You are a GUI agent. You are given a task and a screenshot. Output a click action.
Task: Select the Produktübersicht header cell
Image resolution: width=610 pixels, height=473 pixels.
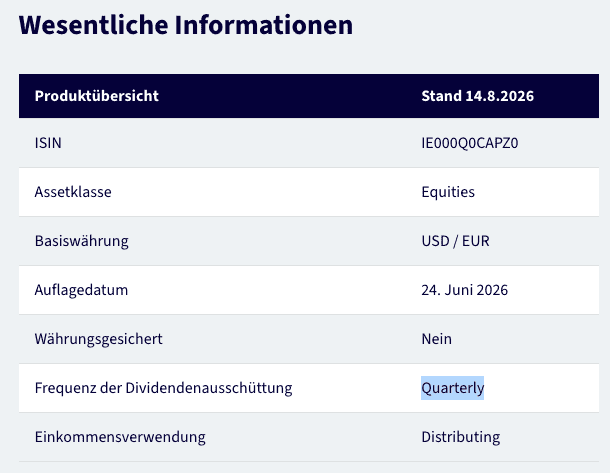pyautogui.click(x=96, y=96)
